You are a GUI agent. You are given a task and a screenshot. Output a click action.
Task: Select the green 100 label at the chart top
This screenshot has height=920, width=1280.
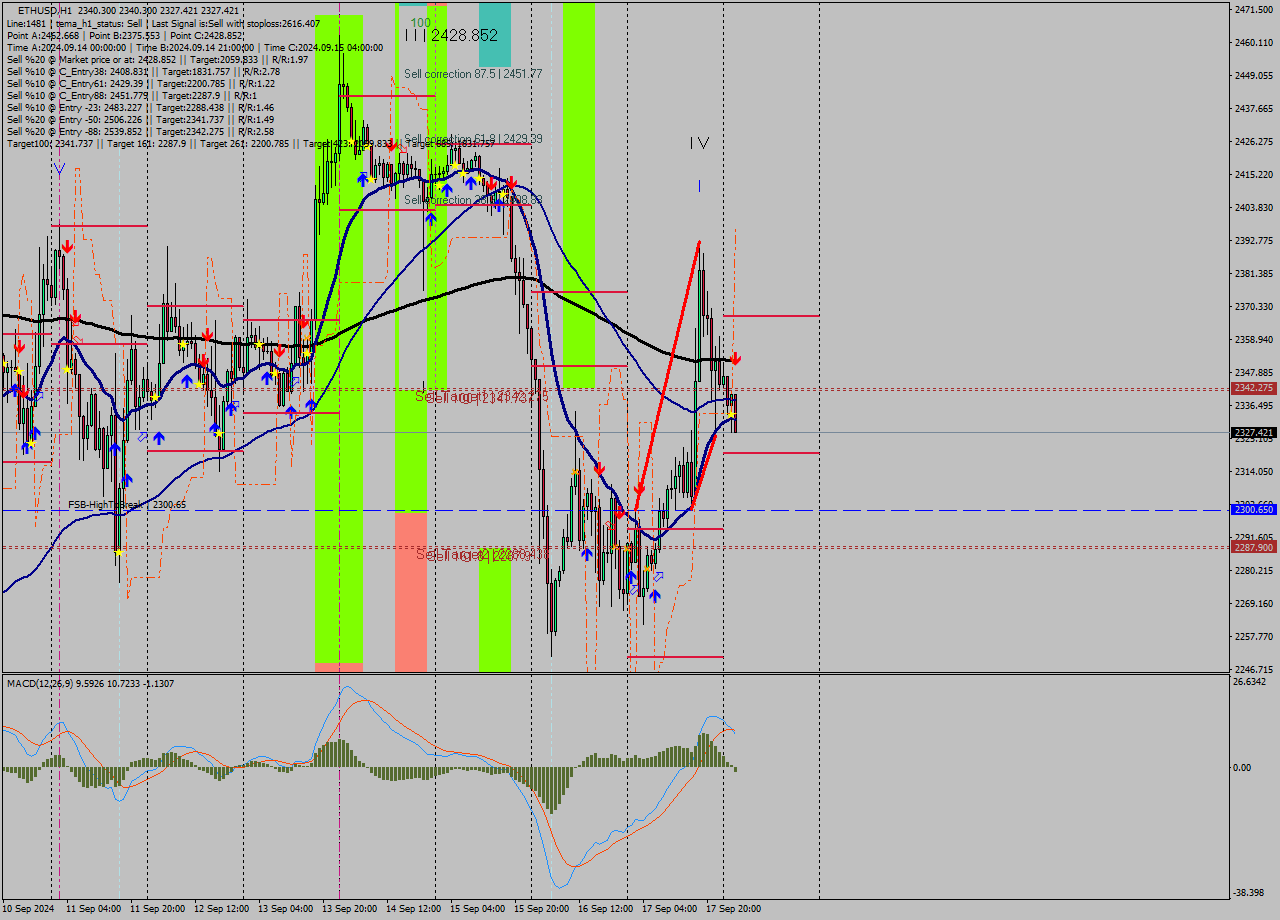(421, 22)
